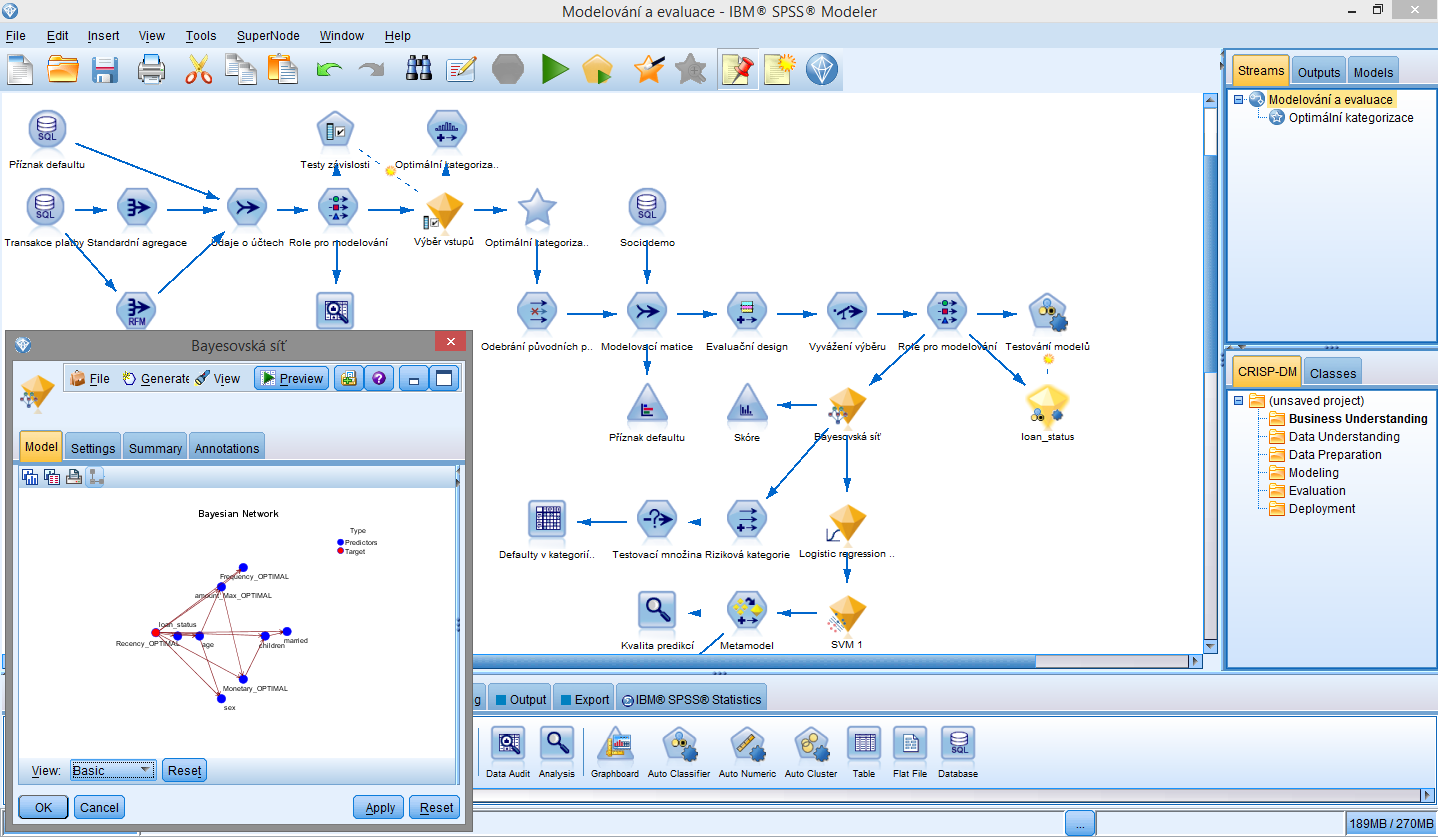Select the Příznak defaultu SQL source node
1438x838 pixels.
46,130
